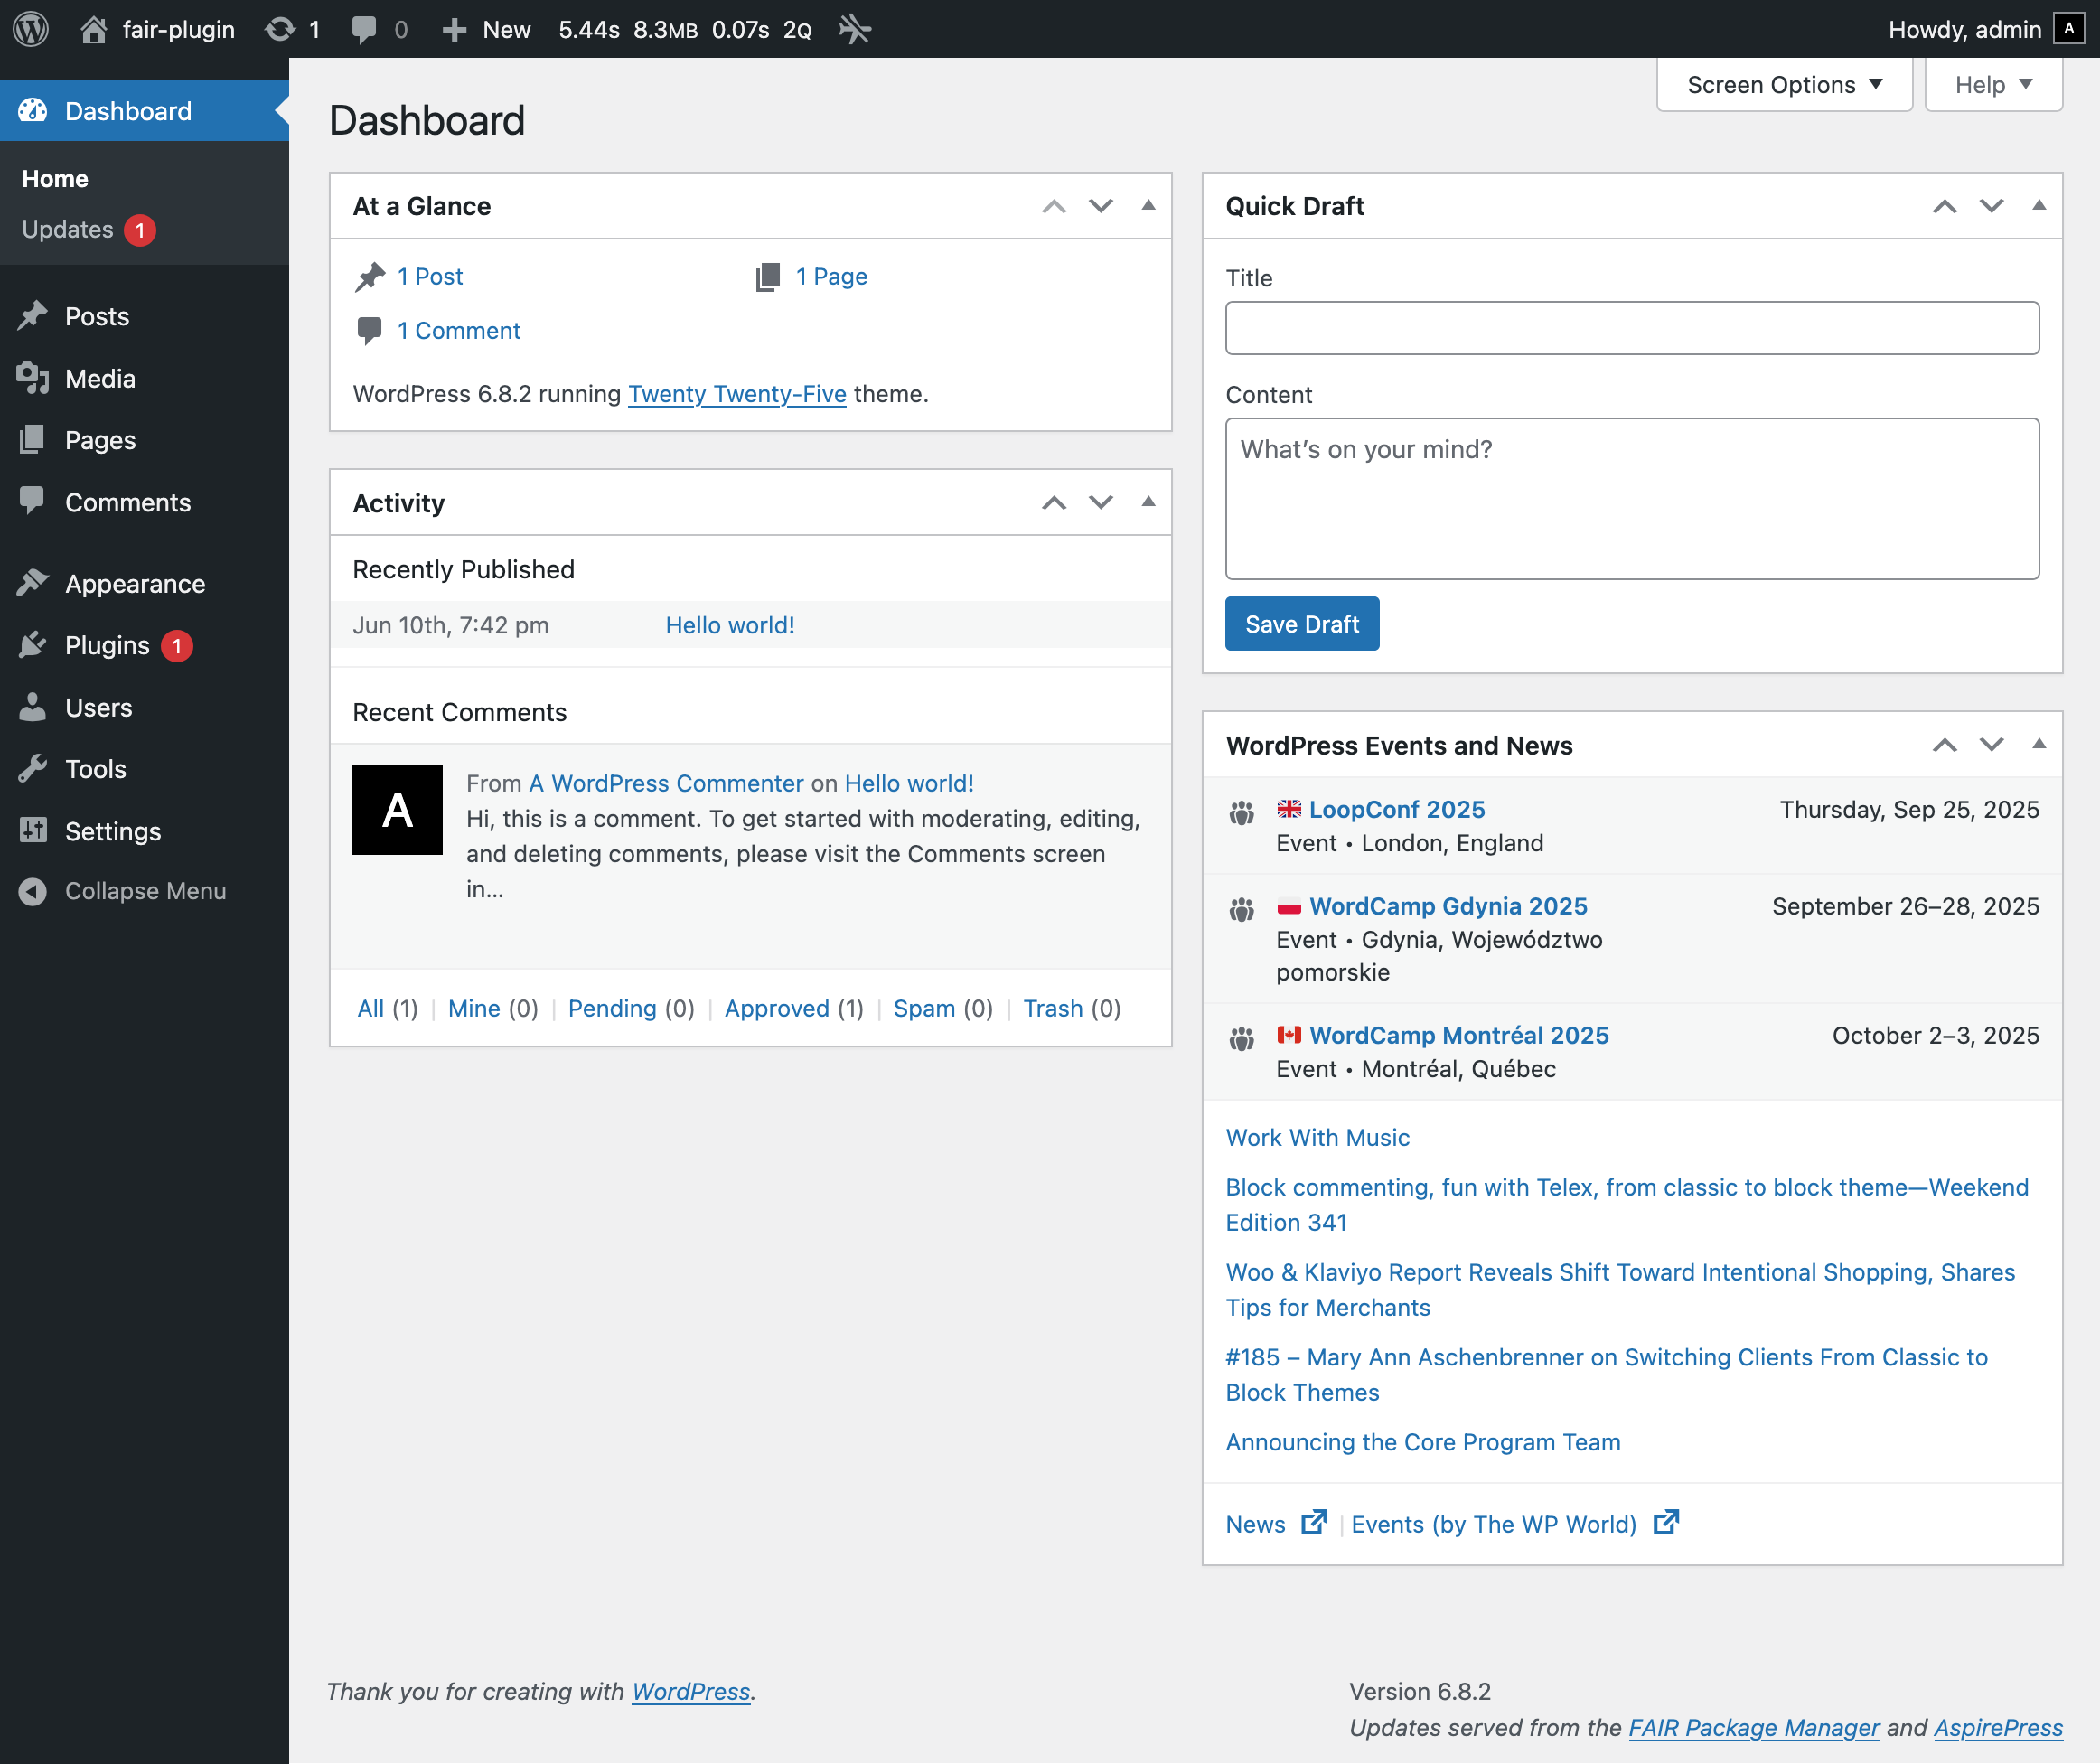2100x1764 pixels.
Task: Click the Plugins plug icon in sidebar
Action: (x=33, y=645)
